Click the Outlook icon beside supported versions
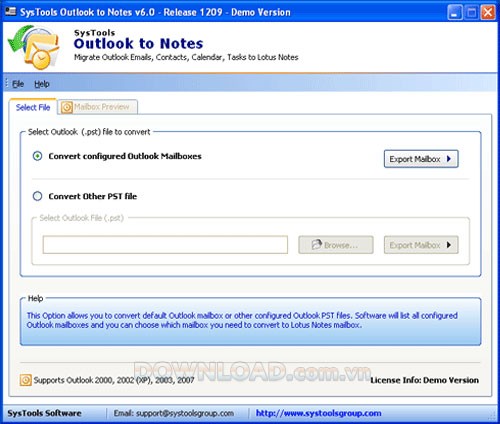 [26, 380]
